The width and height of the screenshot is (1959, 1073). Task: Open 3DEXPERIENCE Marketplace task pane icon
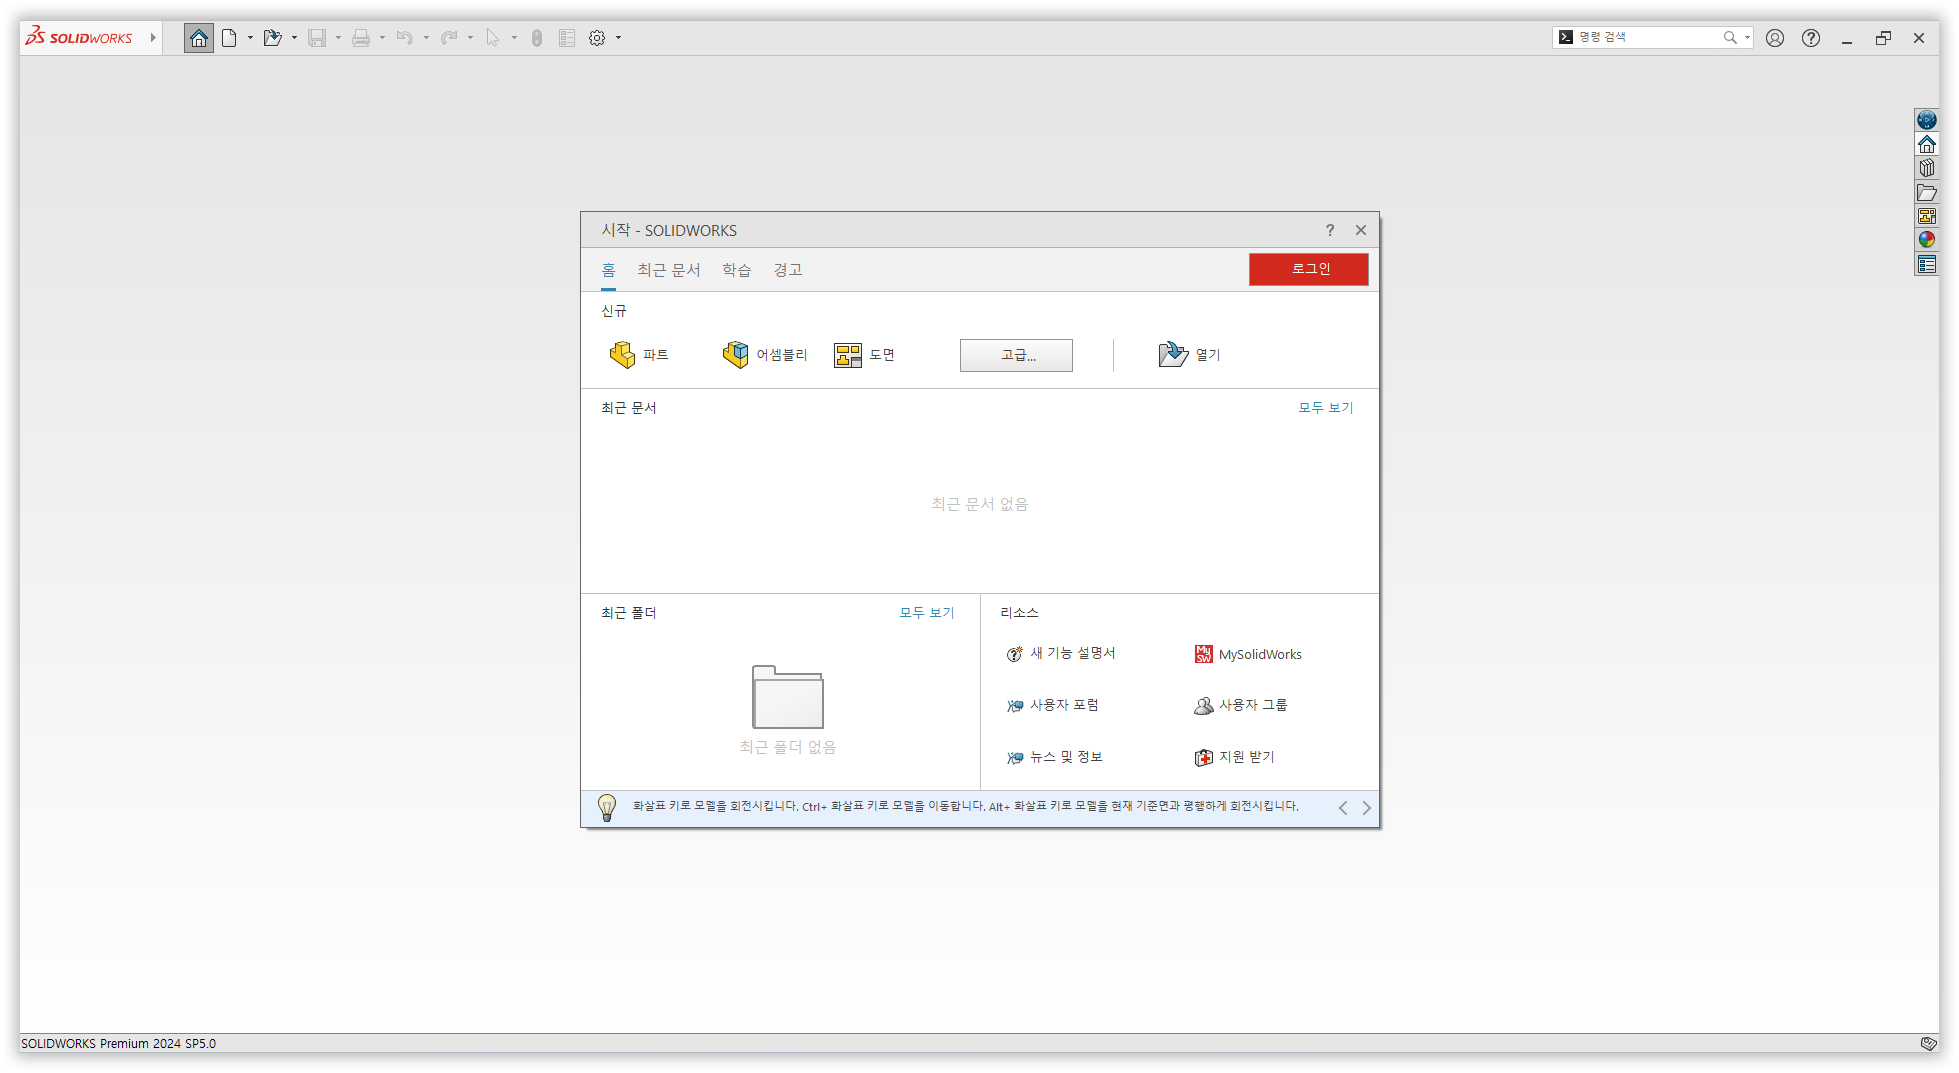(x=1927, y=120)
